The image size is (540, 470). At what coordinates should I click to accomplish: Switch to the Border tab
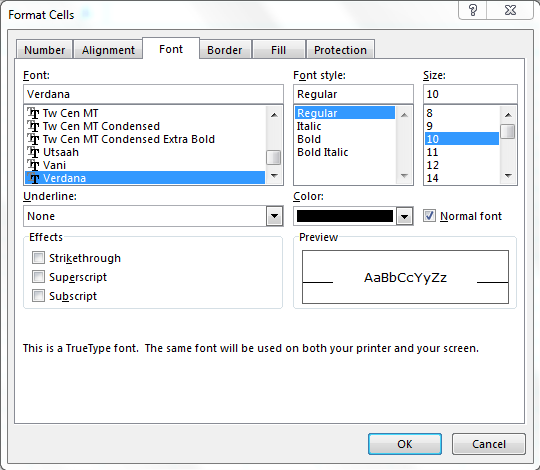coord(225,50)
